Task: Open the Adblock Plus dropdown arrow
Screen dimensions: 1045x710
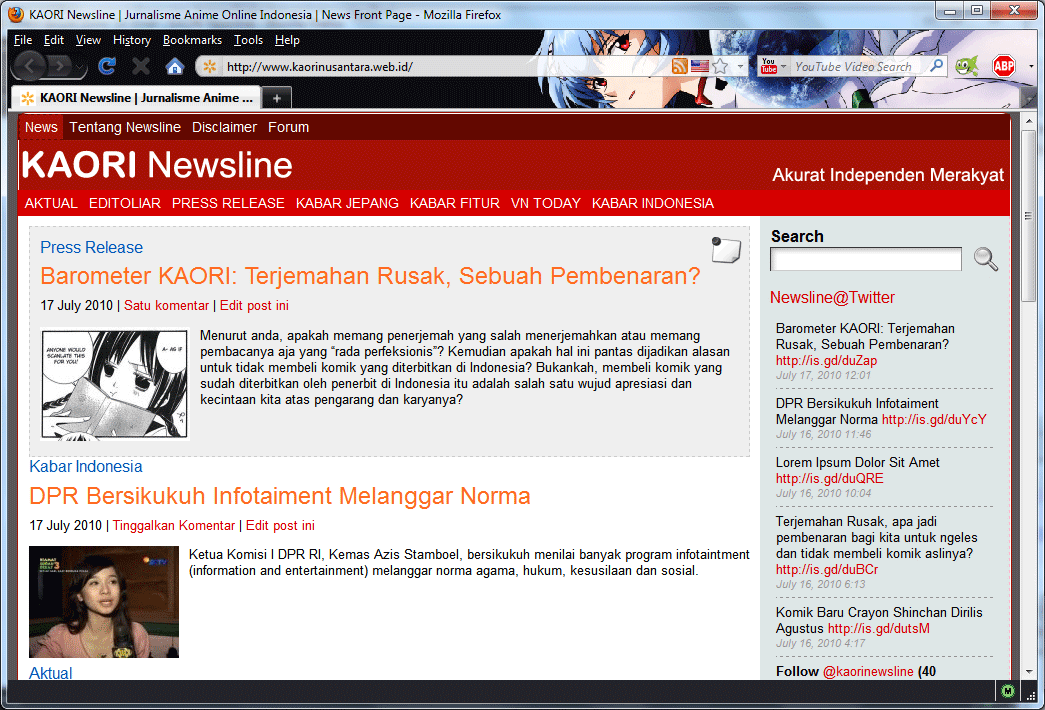Action: tap(1031, 66)
